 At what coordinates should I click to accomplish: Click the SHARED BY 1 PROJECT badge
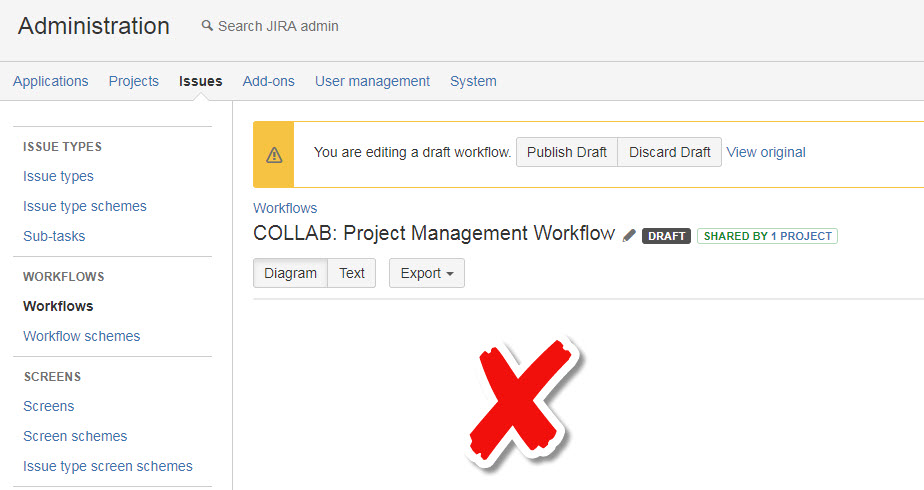coord(767,236)
